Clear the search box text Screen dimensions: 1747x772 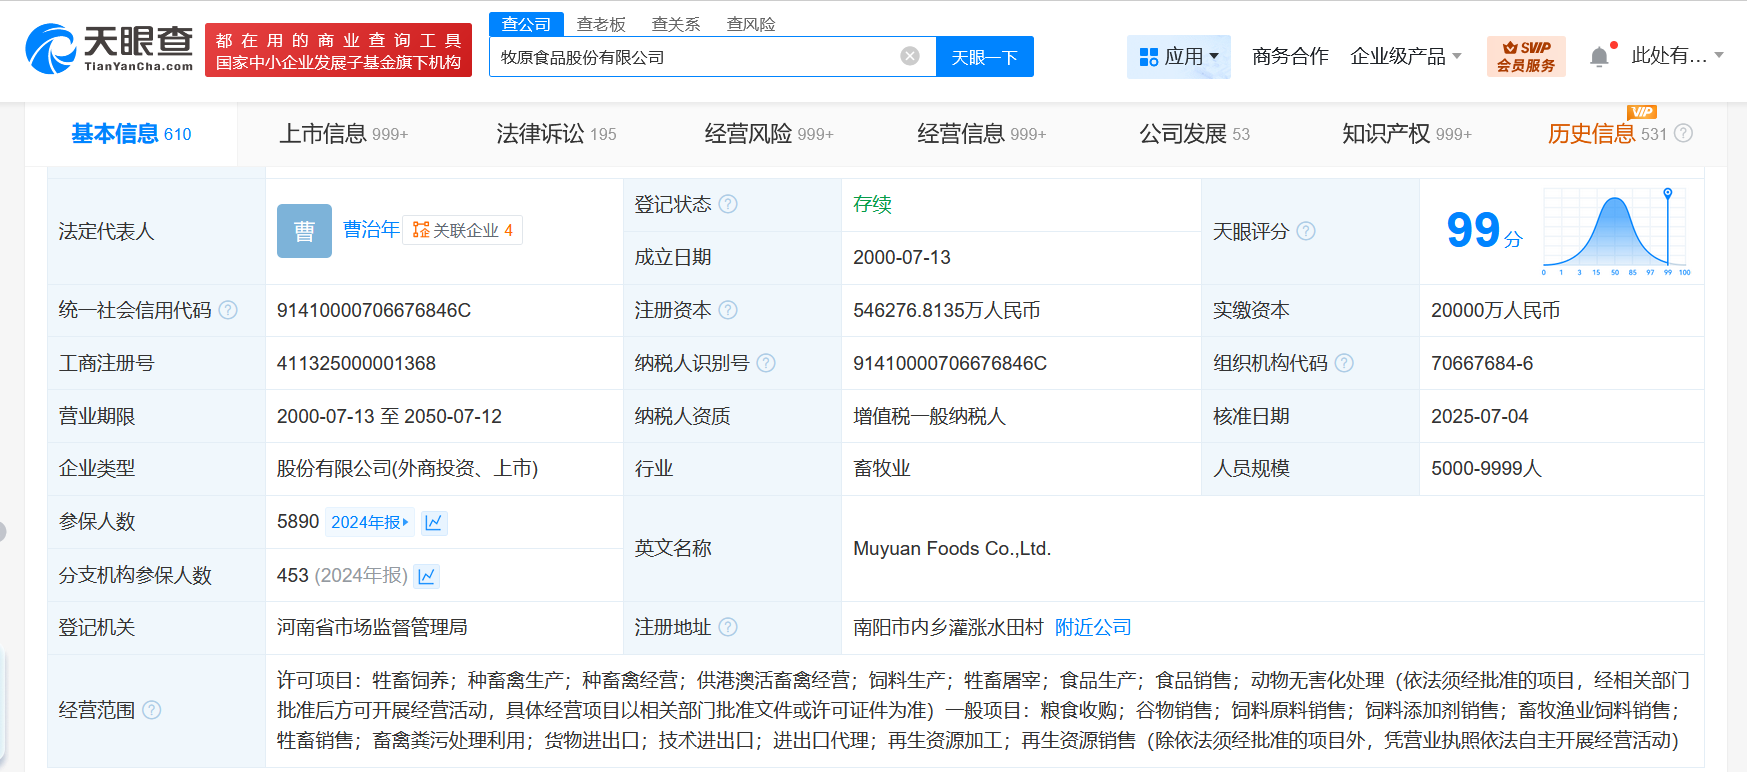(909, 56)
